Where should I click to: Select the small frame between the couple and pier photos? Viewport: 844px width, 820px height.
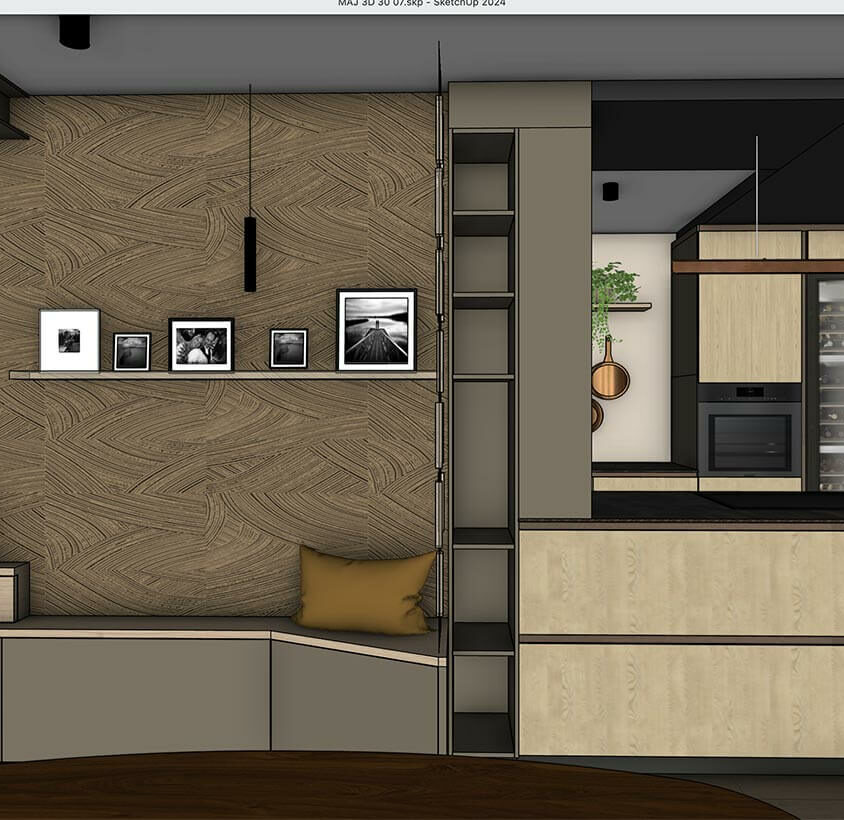(289, 349)
